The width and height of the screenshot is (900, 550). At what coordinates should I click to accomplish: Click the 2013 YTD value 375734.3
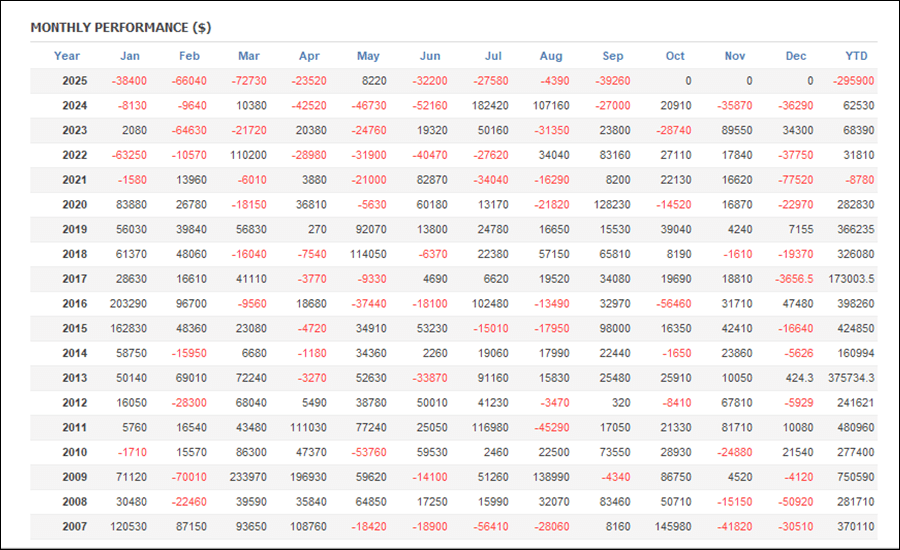coord(851,377)
